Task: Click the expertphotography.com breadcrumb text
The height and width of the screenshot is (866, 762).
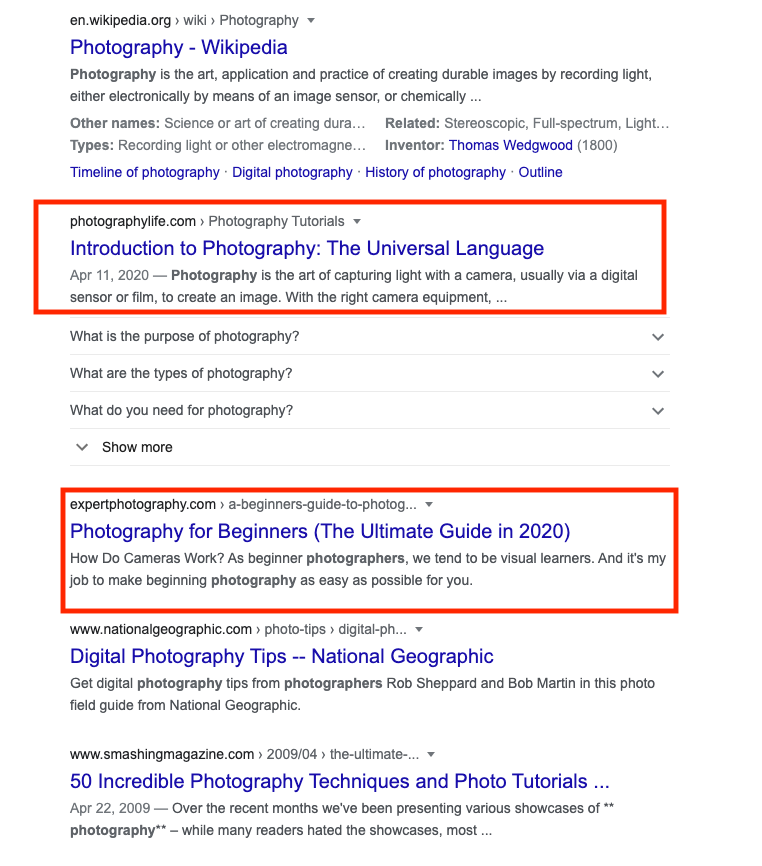Action: point(142,504)
